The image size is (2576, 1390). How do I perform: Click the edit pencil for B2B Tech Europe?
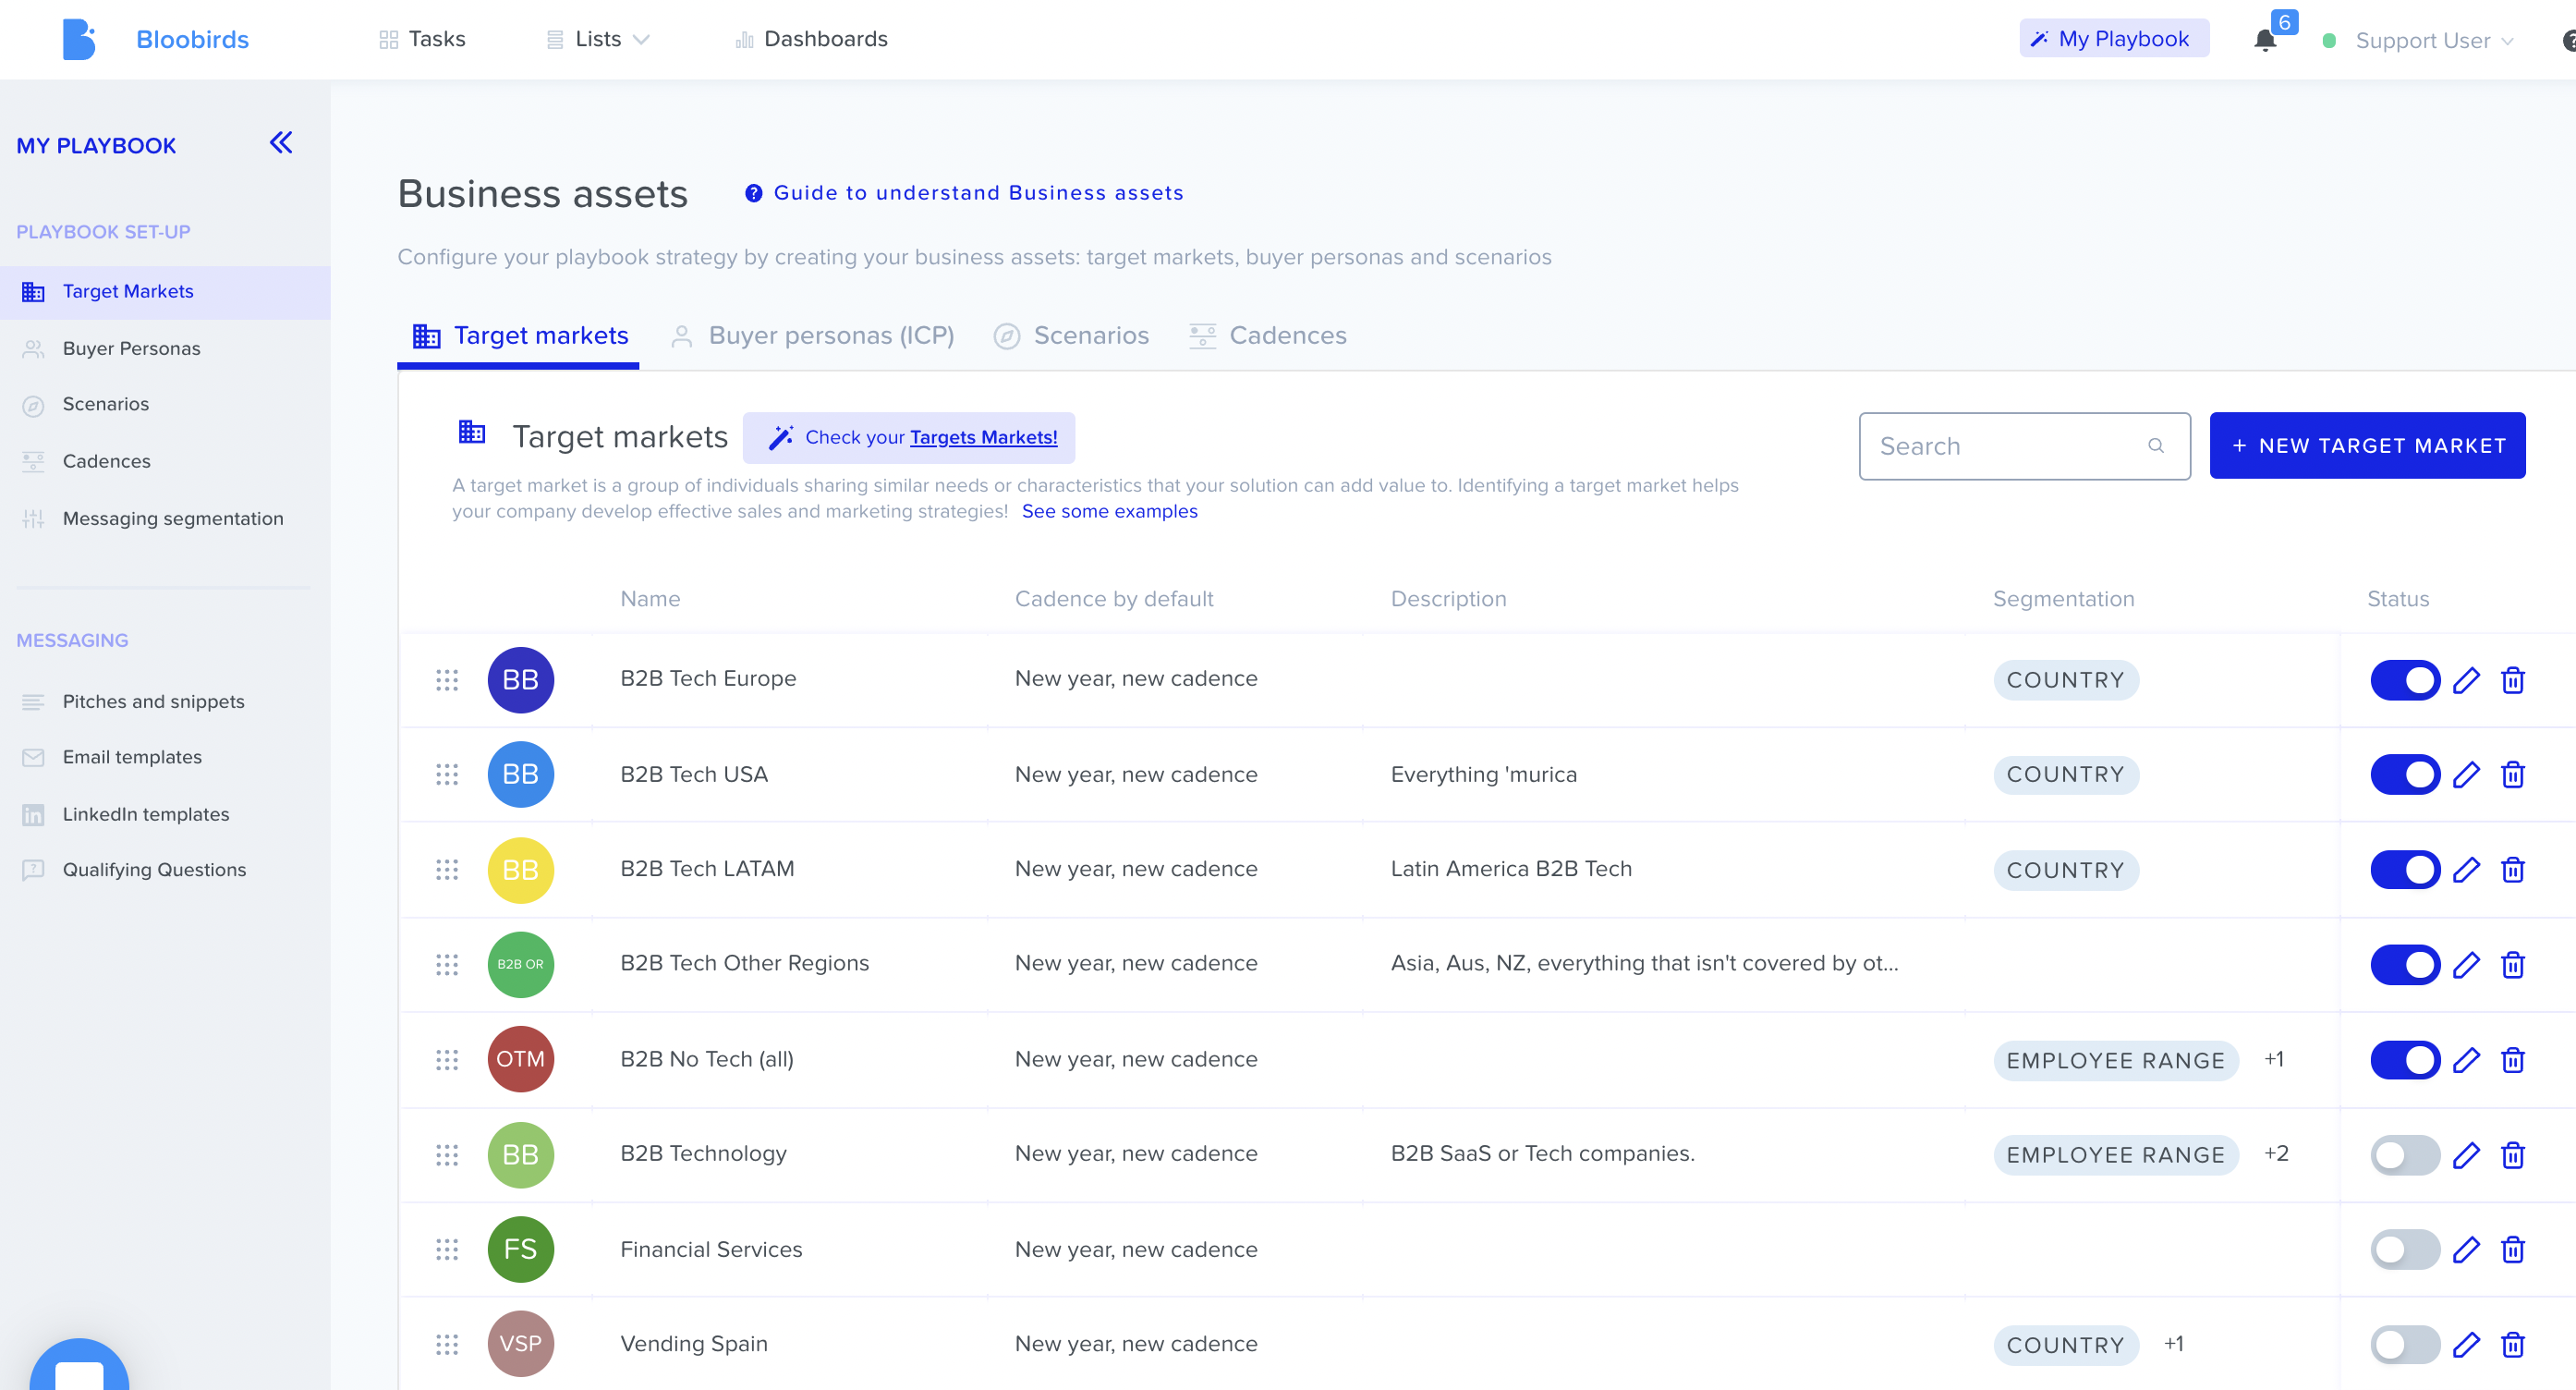pyautogui.click(x=2466, y=680)
